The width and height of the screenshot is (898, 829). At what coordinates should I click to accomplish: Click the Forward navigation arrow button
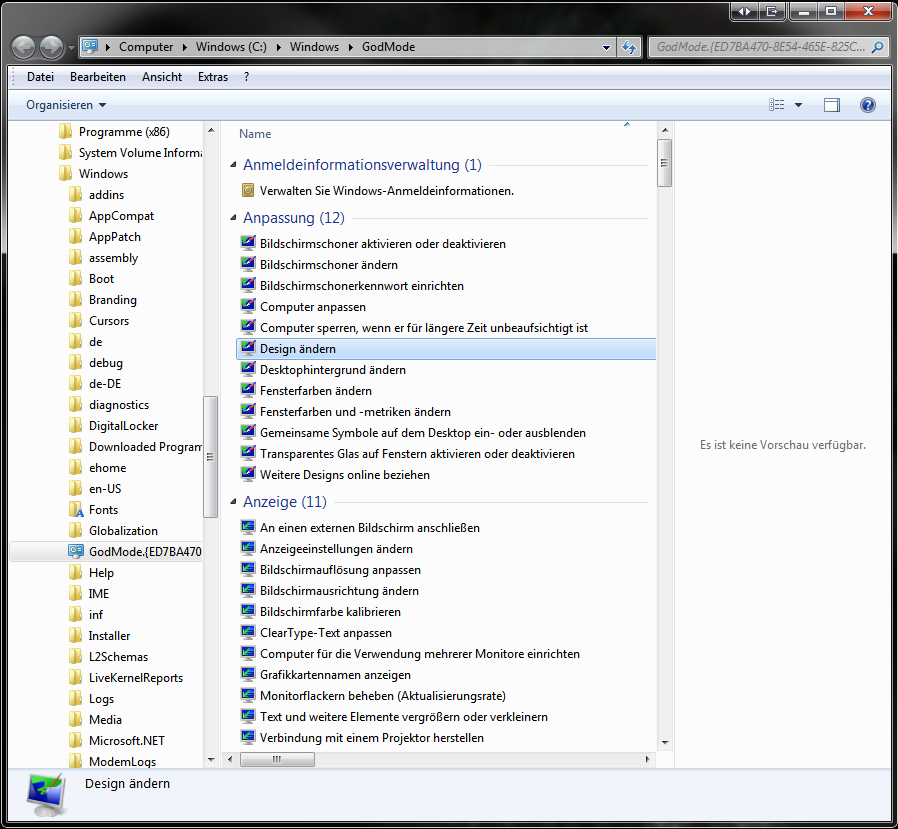click(x=52, y=47)
